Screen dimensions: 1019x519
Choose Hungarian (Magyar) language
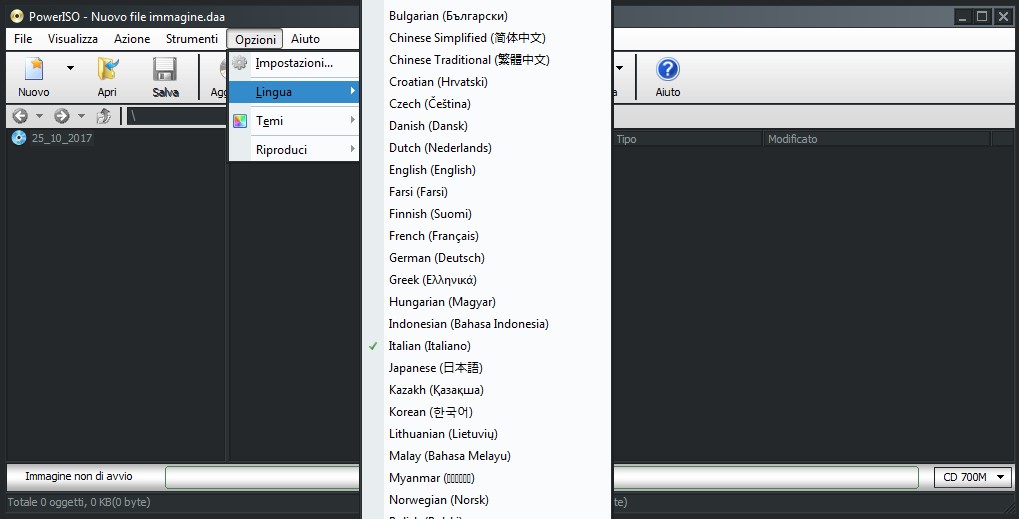(487, 302)
